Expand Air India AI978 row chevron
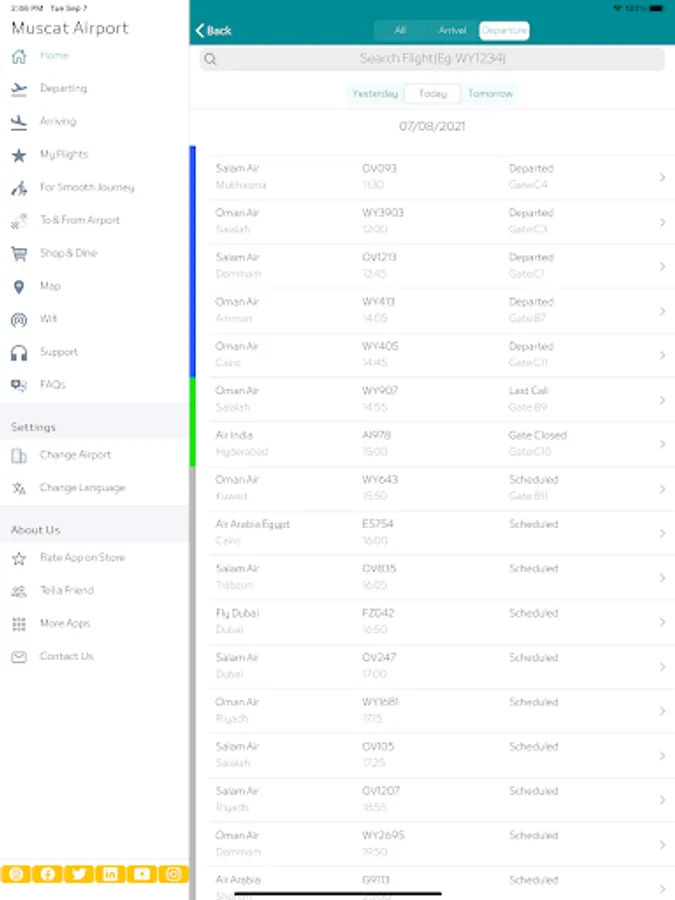Screen dimensions: 675x900 tap(662, 444)
